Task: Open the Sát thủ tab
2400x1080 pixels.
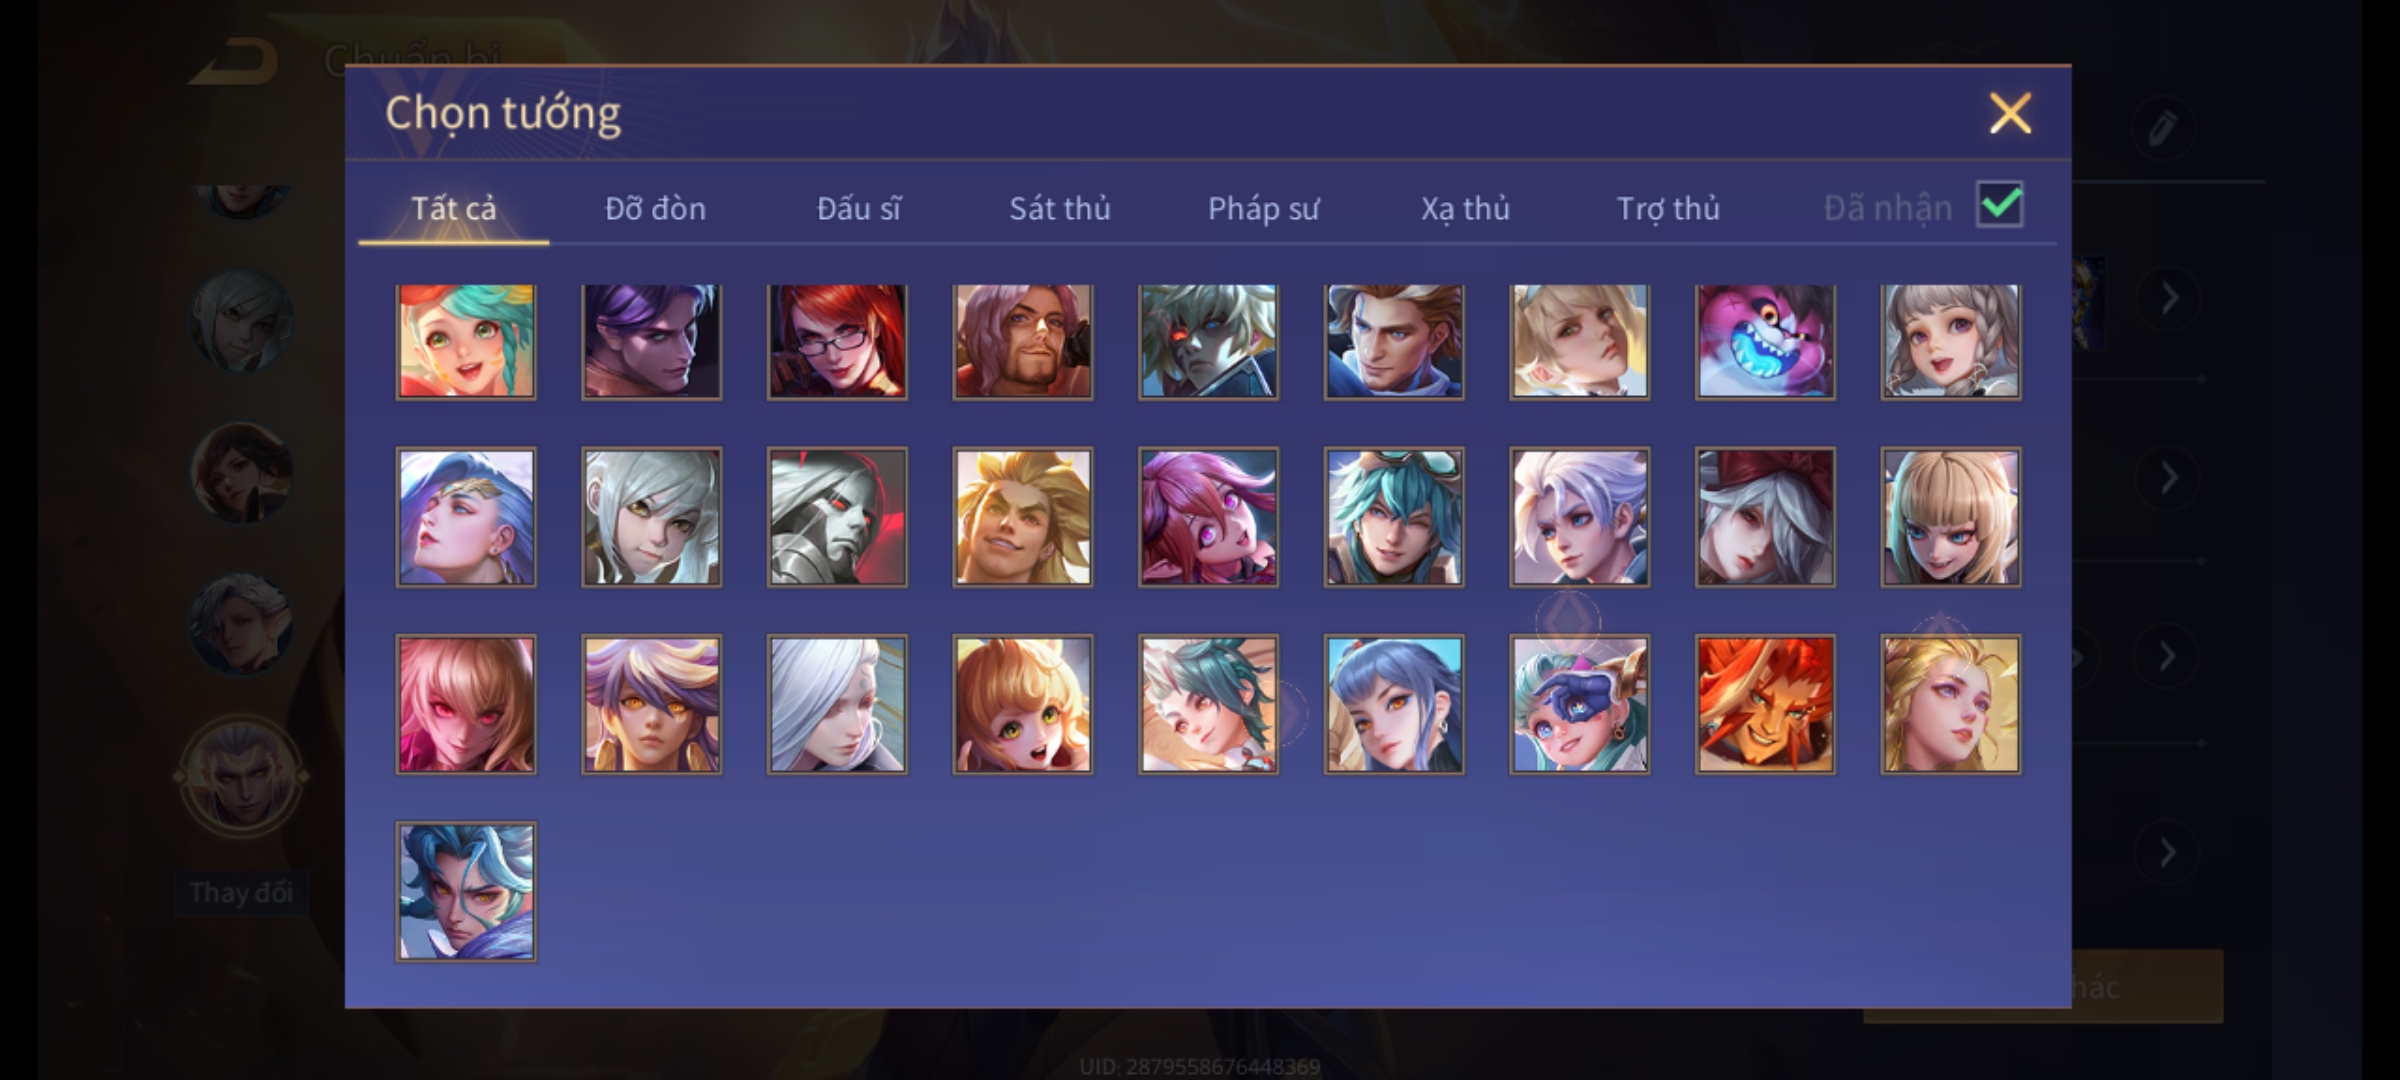Action: 1060,208
